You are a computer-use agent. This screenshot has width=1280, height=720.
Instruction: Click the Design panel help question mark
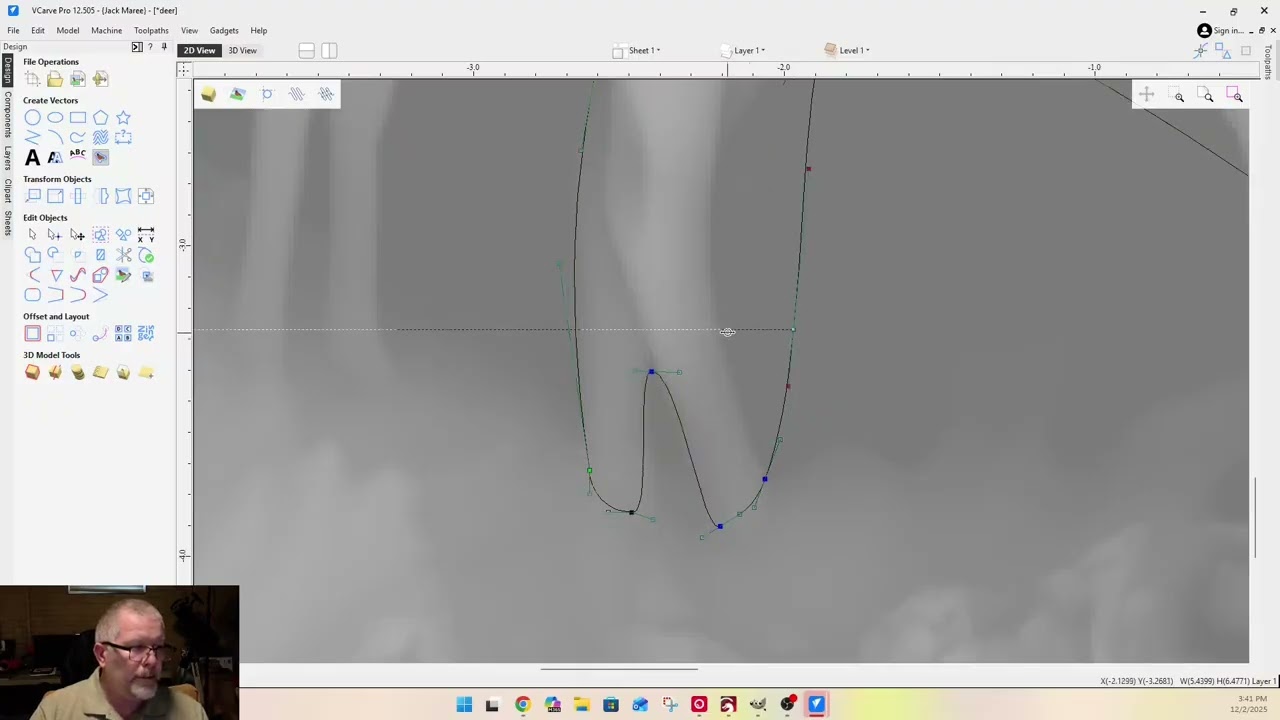150,47
